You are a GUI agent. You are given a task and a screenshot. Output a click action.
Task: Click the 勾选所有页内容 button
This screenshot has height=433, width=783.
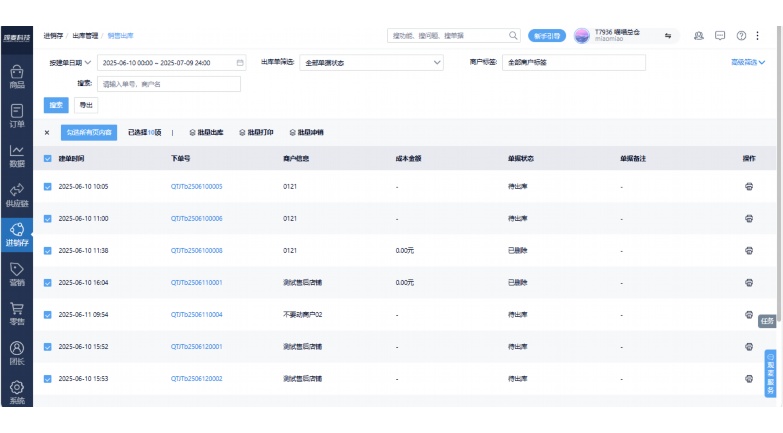coord(89,132)
